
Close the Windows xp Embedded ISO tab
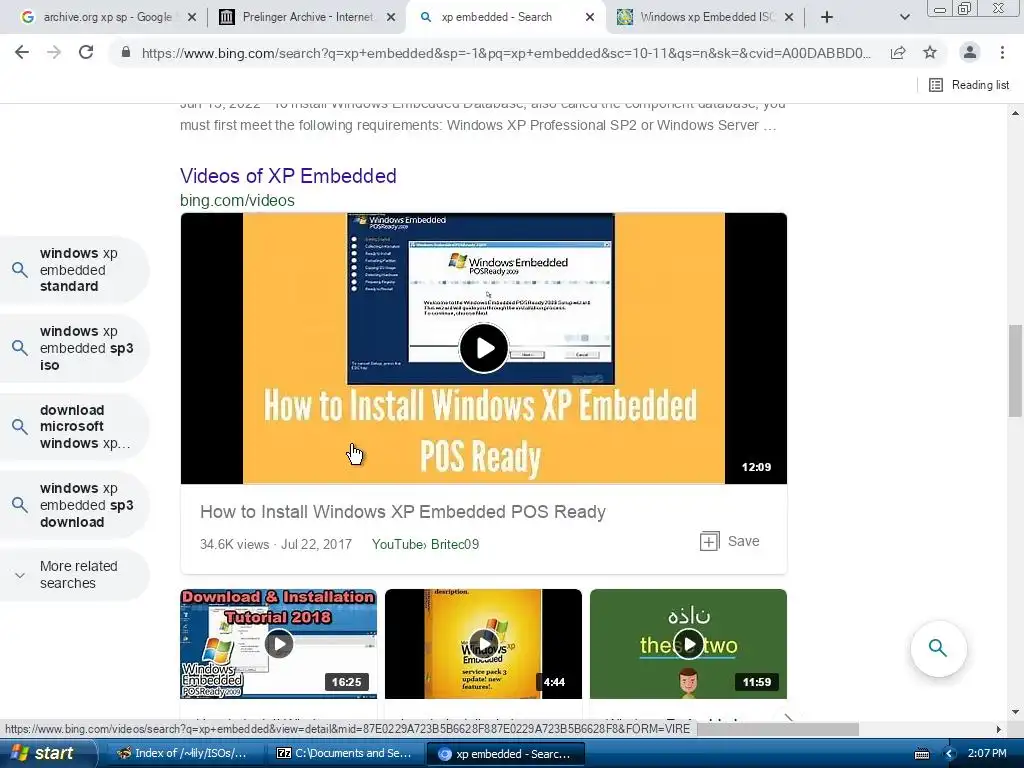tap(789, 17)
